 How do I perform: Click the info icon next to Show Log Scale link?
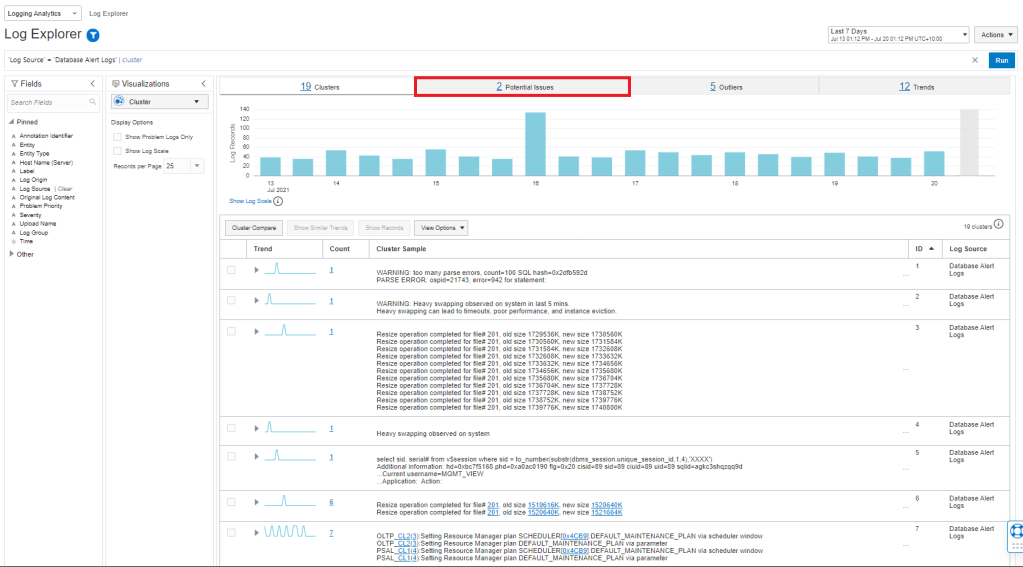click(x=278, y=201)
